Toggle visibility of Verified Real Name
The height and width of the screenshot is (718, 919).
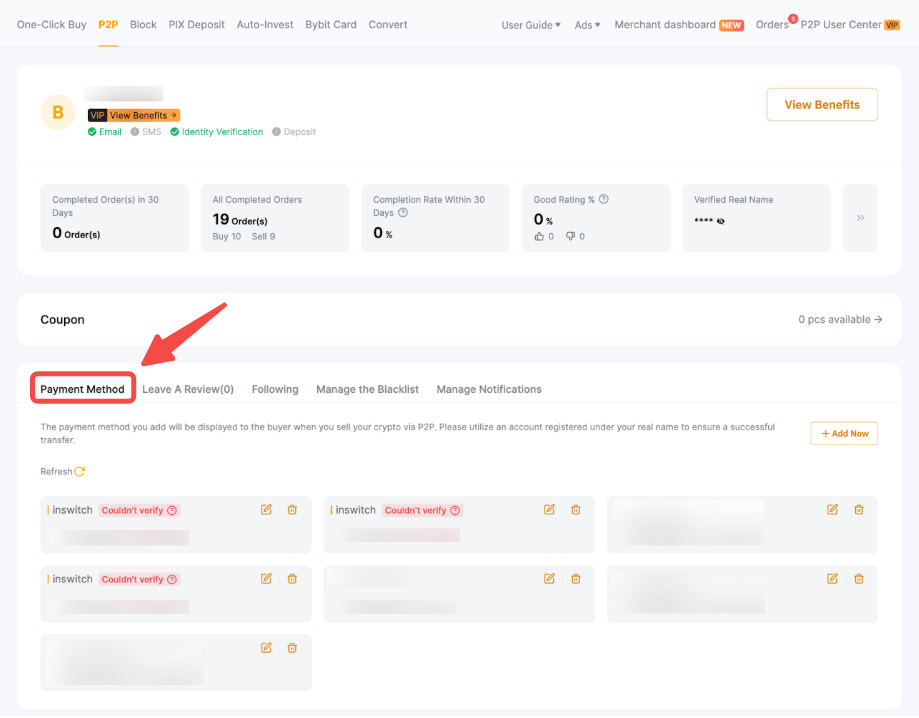[x=721, y=221]
